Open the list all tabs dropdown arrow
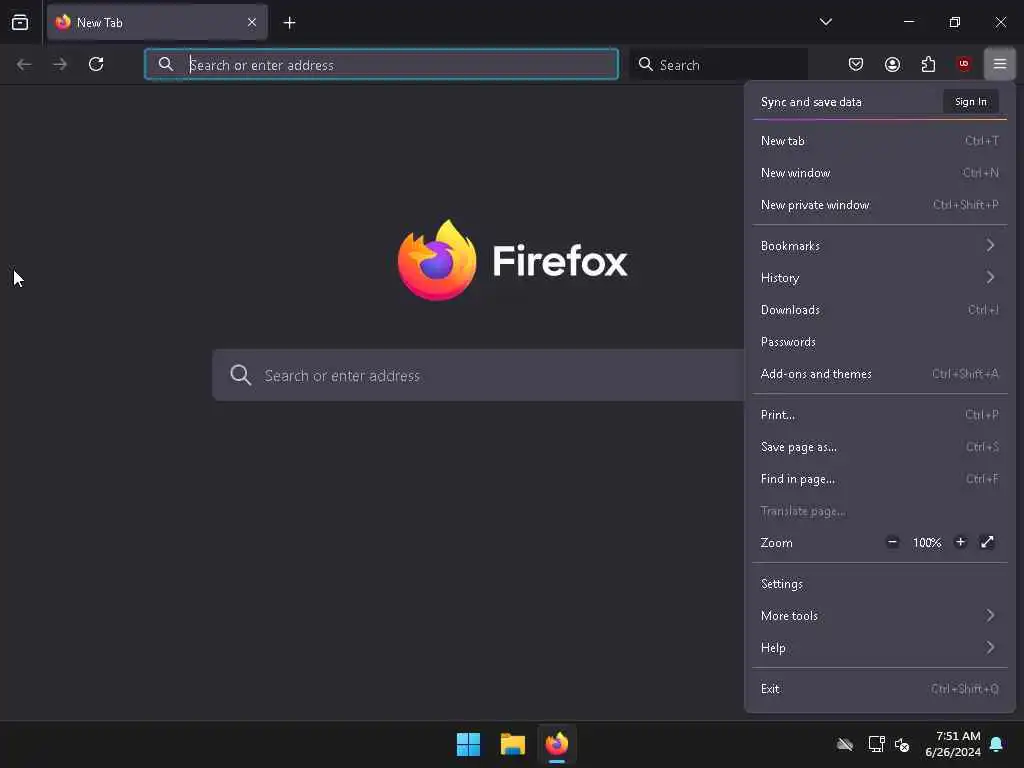 coord(825,22)
